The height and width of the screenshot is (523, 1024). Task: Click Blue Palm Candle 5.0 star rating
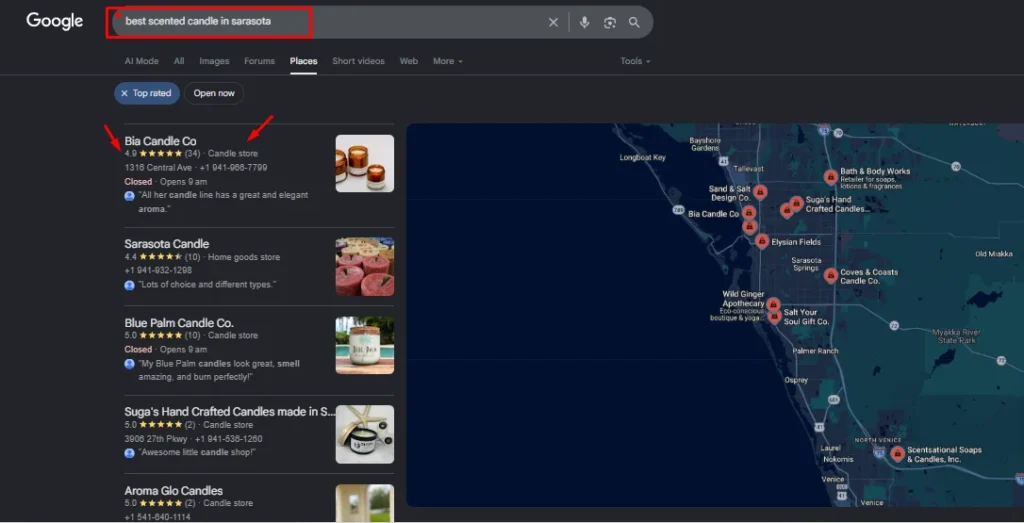point(162,336)
